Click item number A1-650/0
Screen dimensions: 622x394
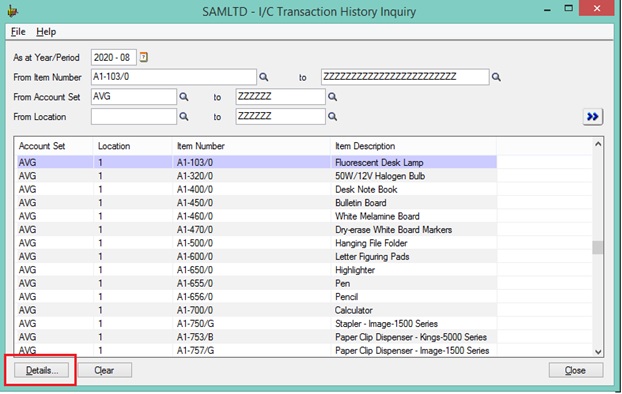(x=195, y=270)
